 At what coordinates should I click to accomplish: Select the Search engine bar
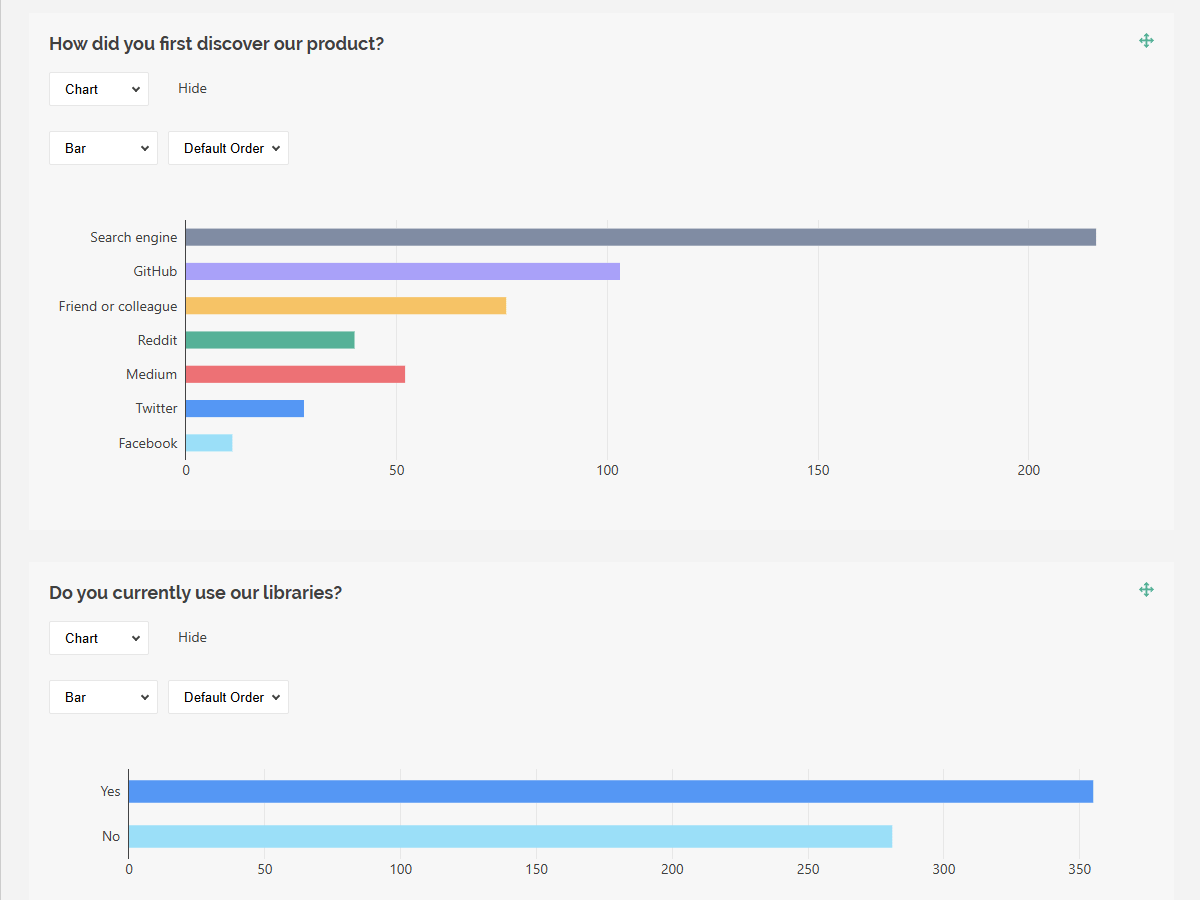coord(640,237)
